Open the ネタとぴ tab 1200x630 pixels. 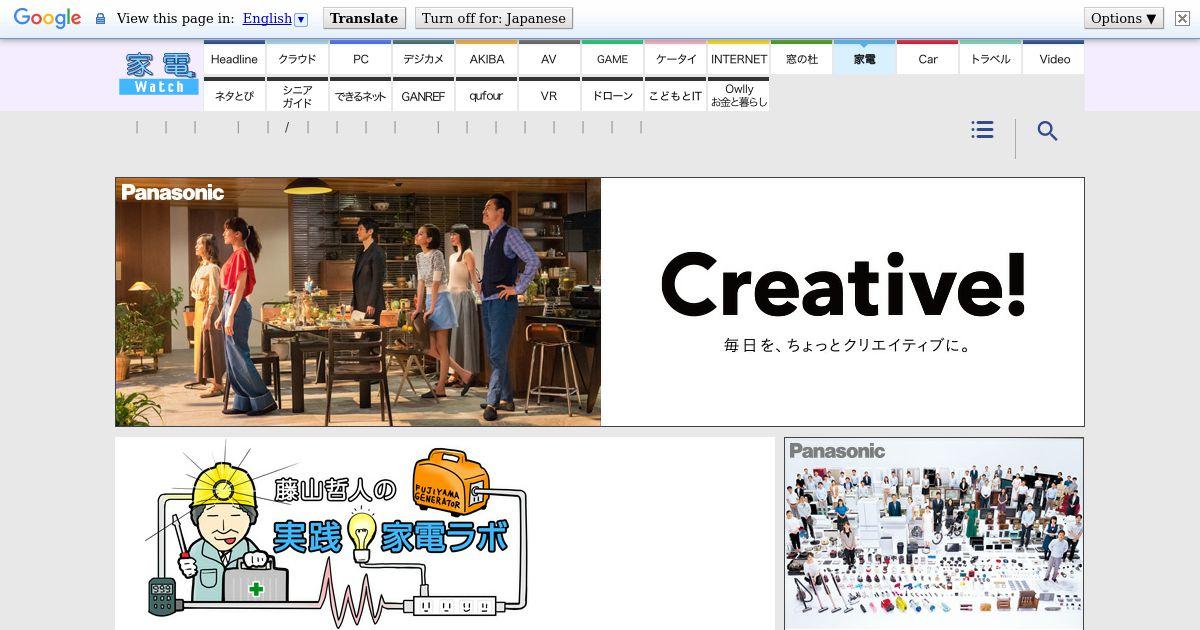(x=234, y=95)
